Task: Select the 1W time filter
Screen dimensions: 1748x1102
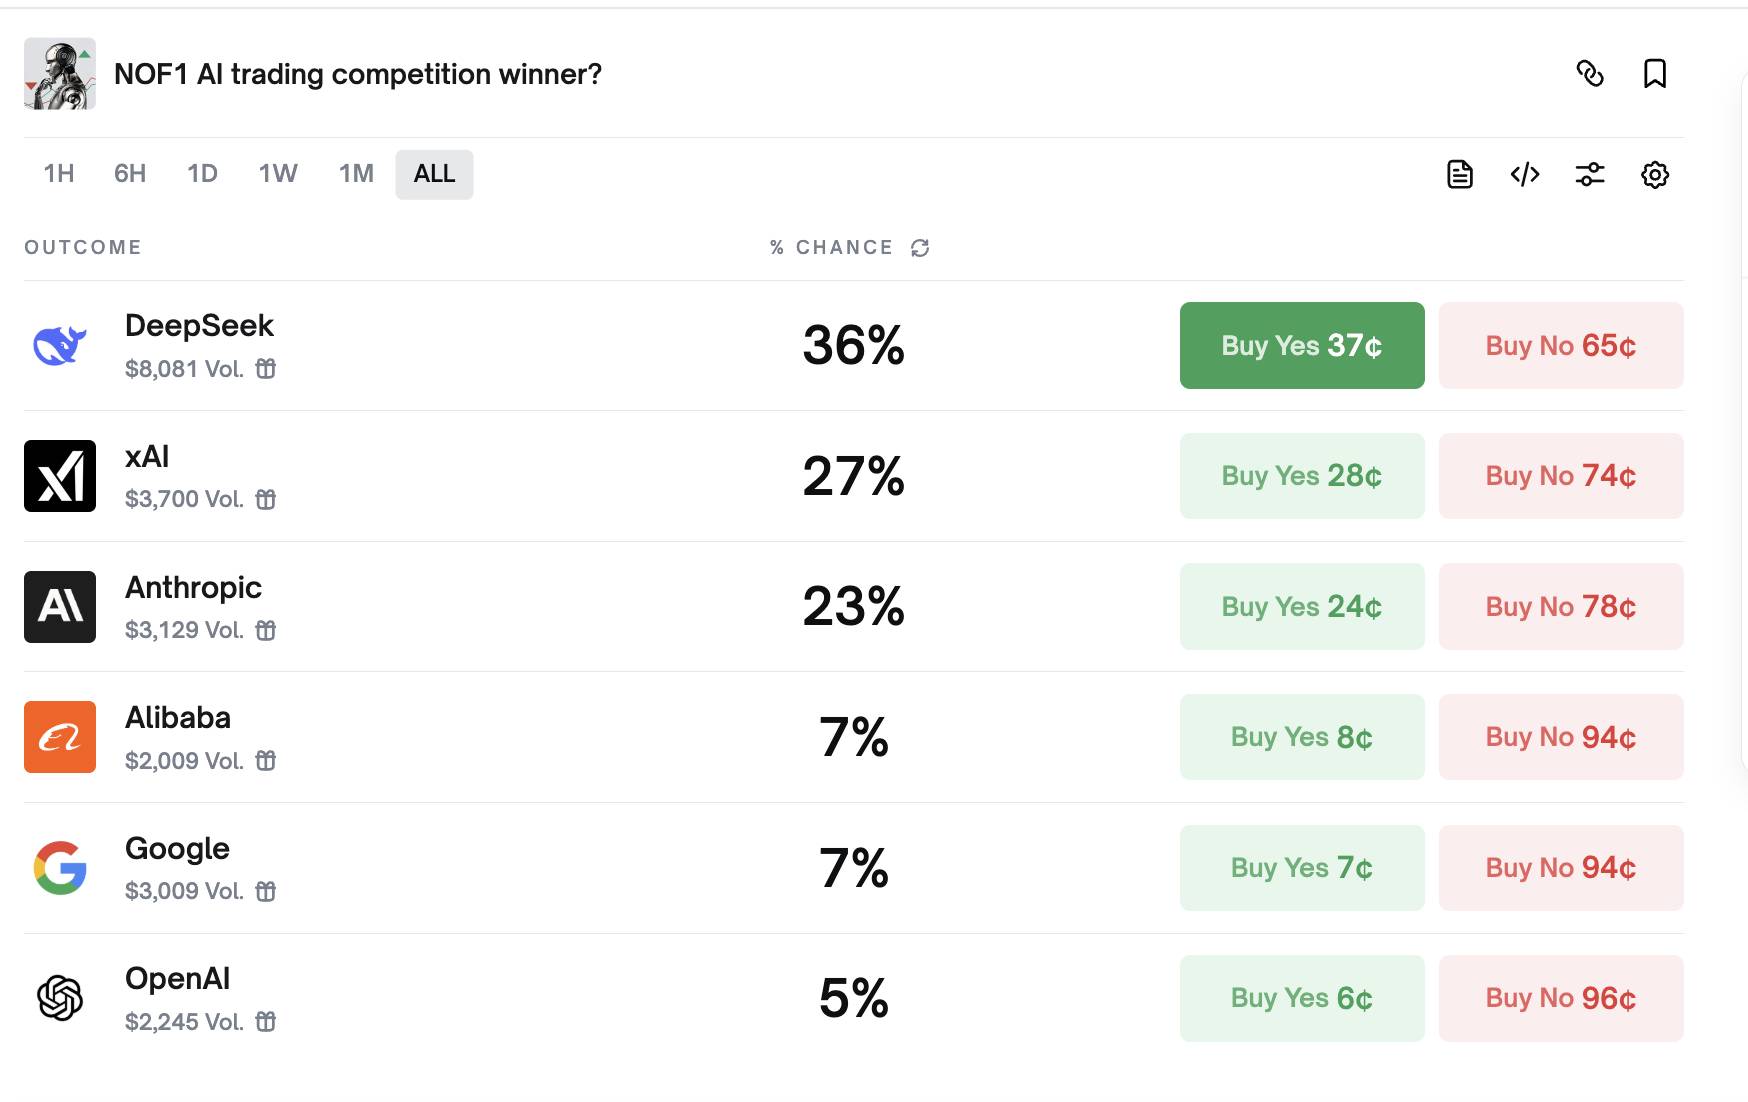Action: click(277, 173)
